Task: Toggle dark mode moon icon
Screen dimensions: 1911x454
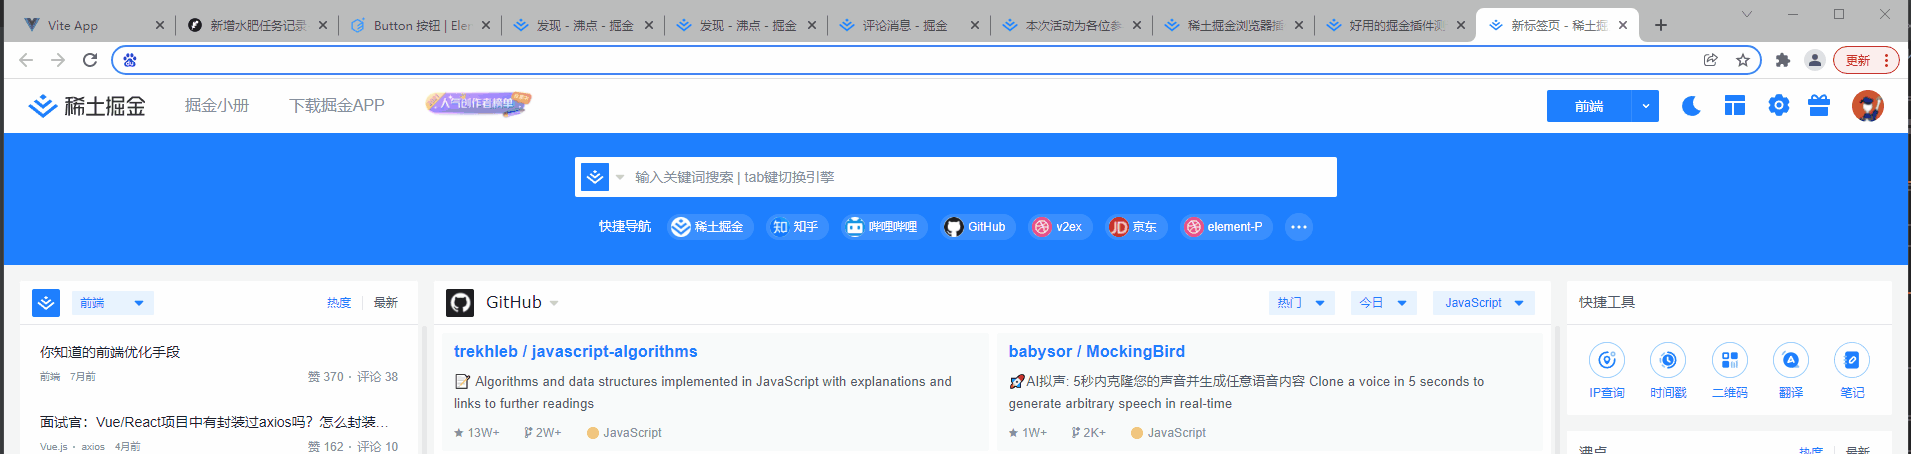Action: tap(1691, 105)
